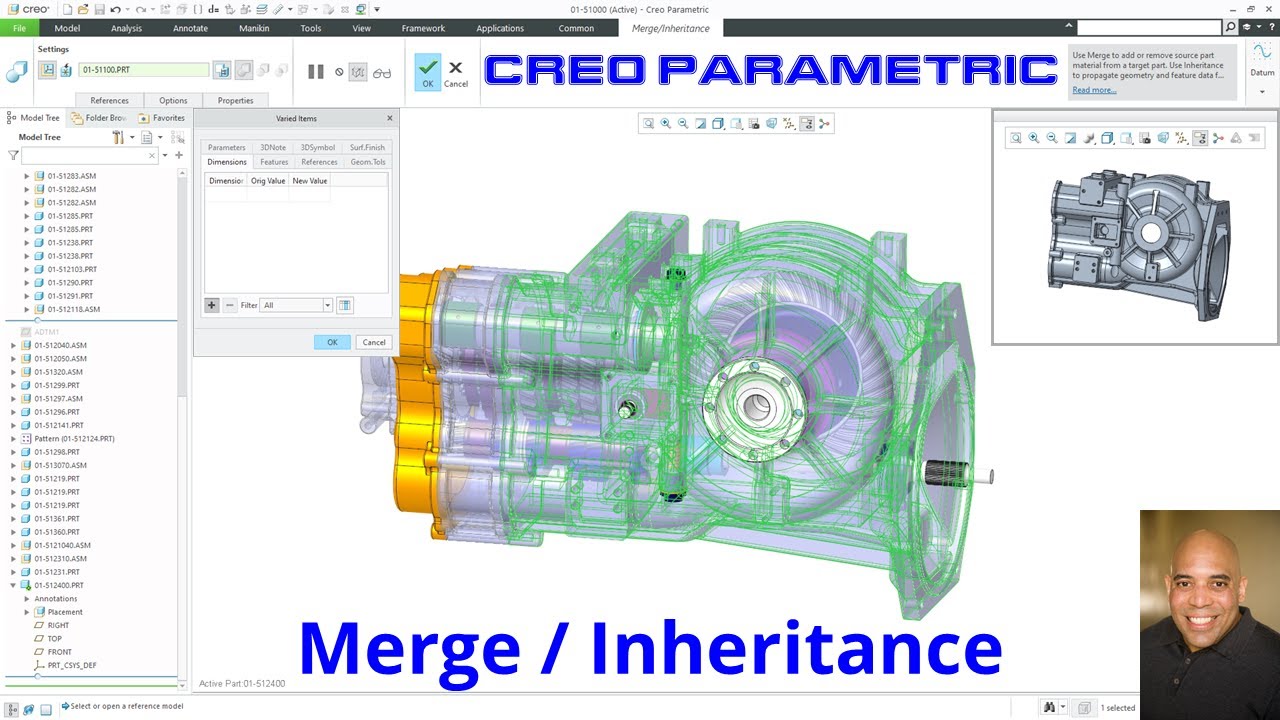The height and width of the screenshot is (720, 1280).
Task: Click the Datum icon on the ribbon
Action: (x=1262, y=58)
